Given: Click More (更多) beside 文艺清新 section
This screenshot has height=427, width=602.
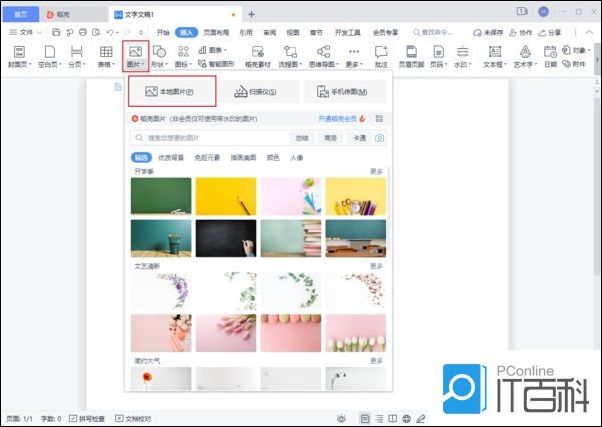Looking at the screenshot, I should pyautogui.click(x=376, y=266).
